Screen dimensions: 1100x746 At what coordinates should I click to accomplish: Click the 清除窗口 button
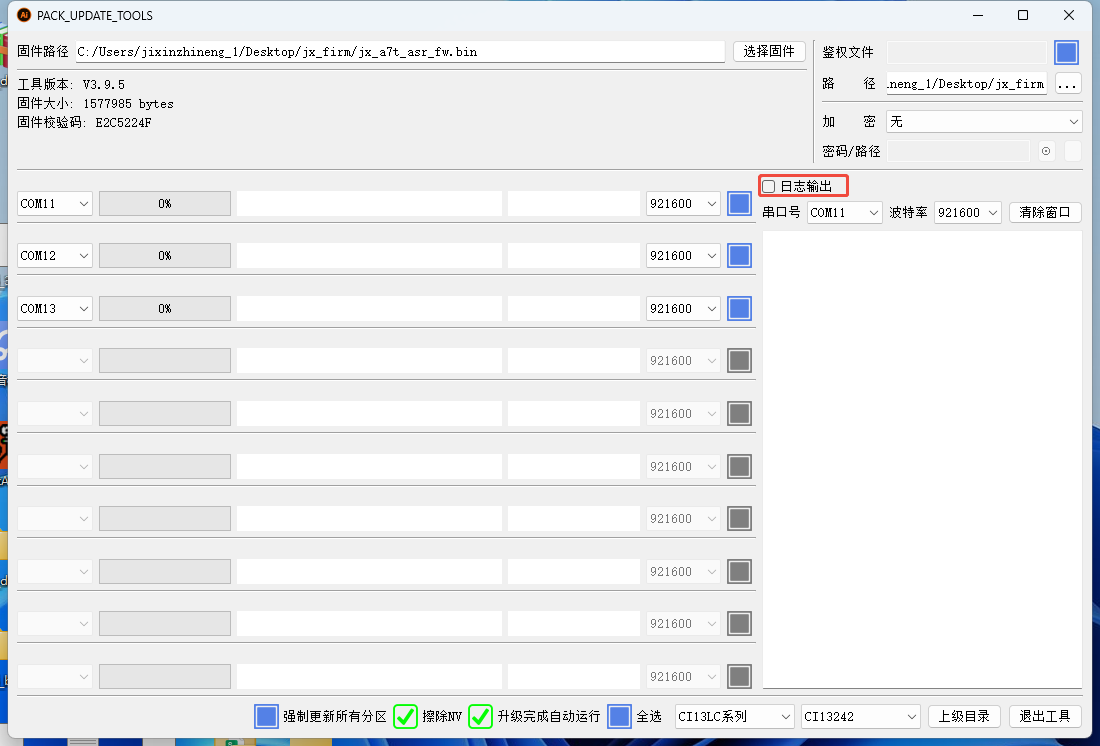(1045, 213)
